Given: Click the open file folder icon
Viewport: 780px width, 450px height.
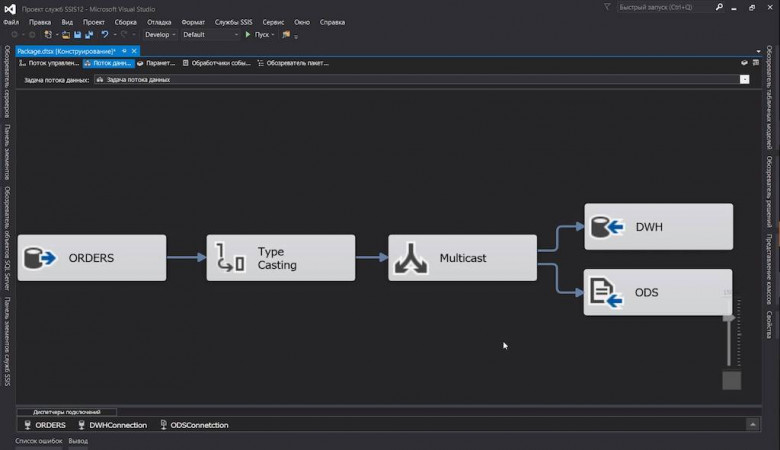Looking at the screenshot, I should point(66,35).
